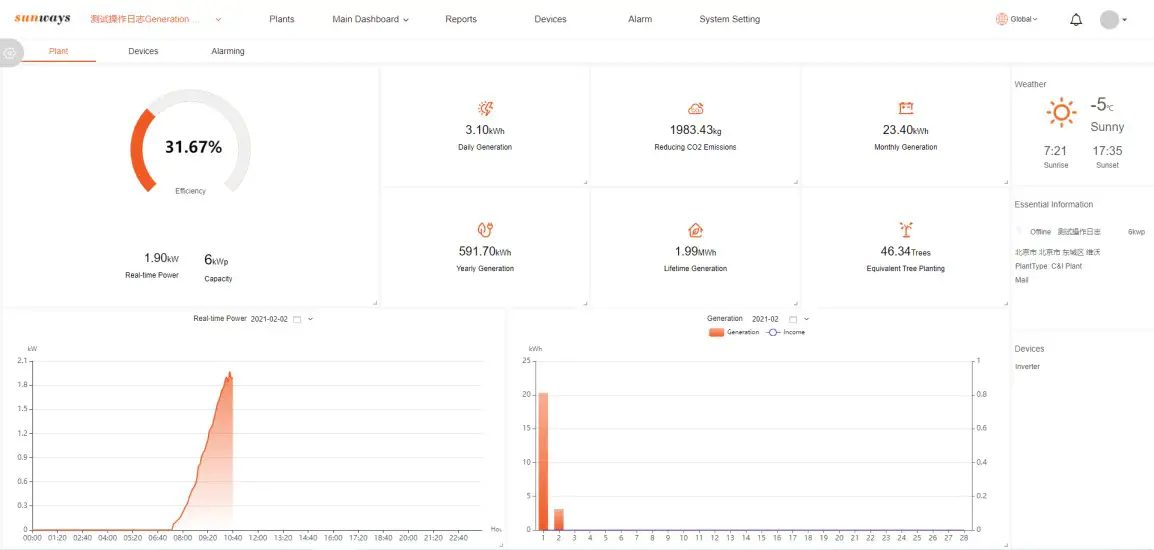Click resize corner of Efficiency card
The width and height of the screenshot is (1154, 550).
[x=375, y=303]
